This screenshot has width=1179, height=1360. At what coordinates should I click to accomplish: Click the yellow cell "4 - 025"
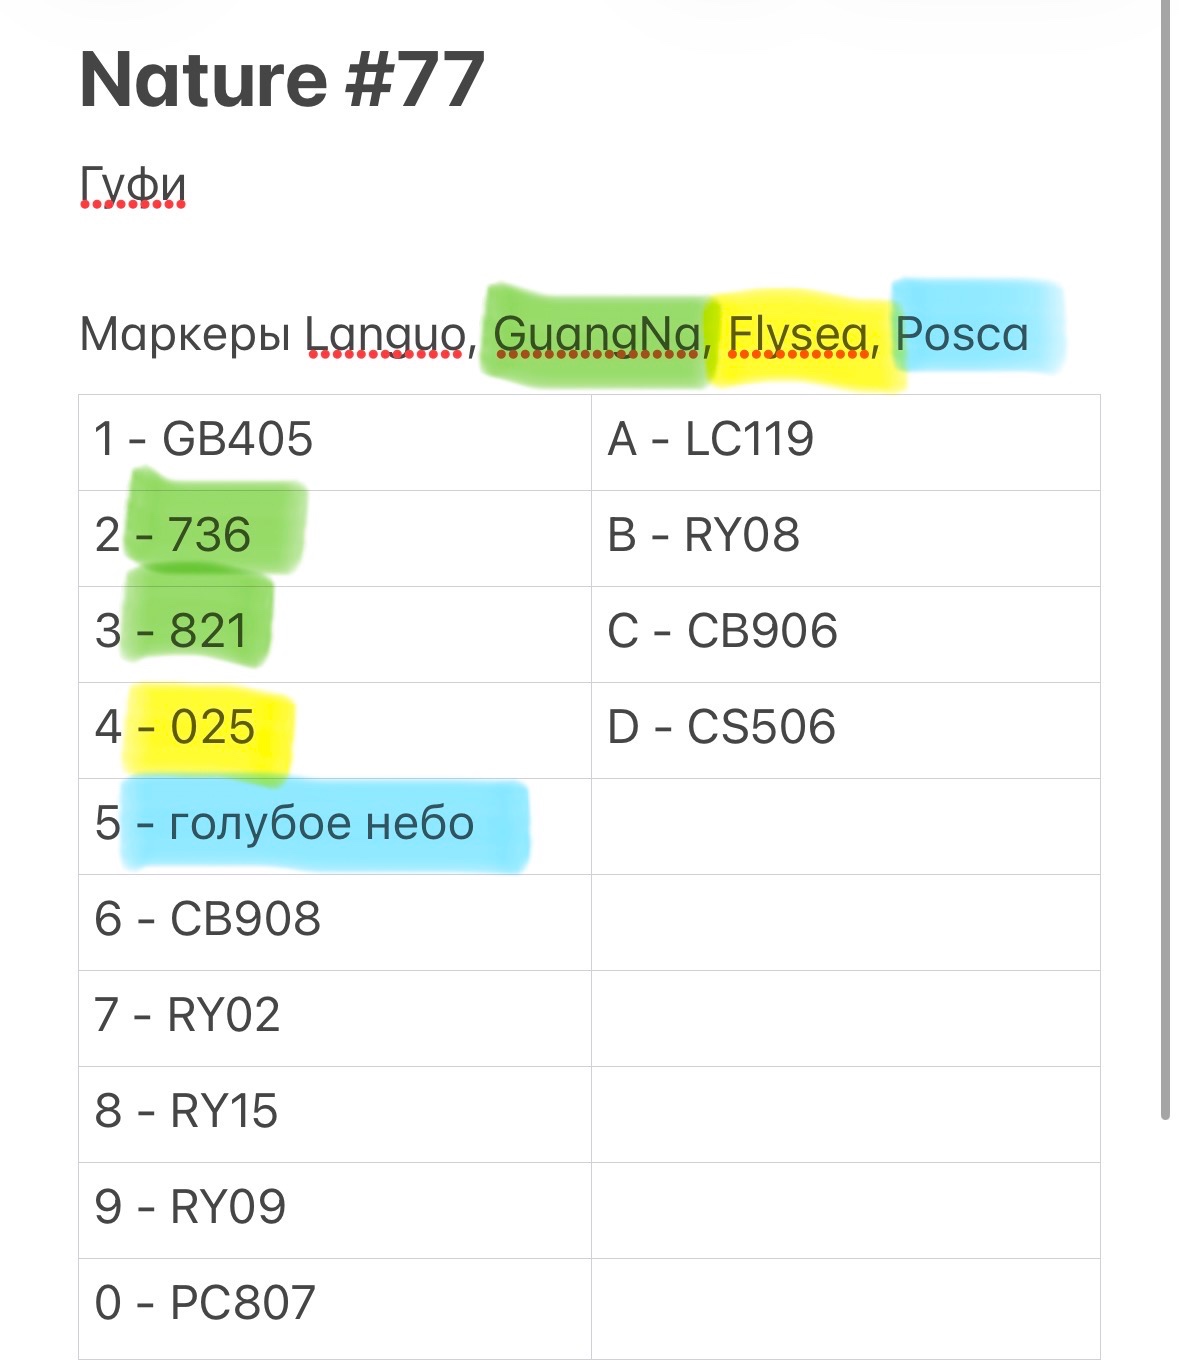(335, 730)
